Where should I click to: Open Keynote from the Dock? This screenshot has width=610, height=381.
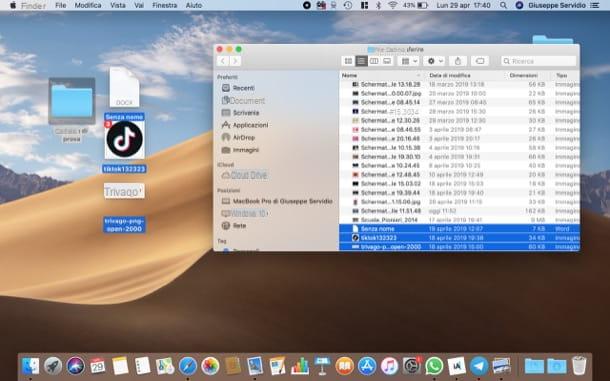[x=322, y=366]
